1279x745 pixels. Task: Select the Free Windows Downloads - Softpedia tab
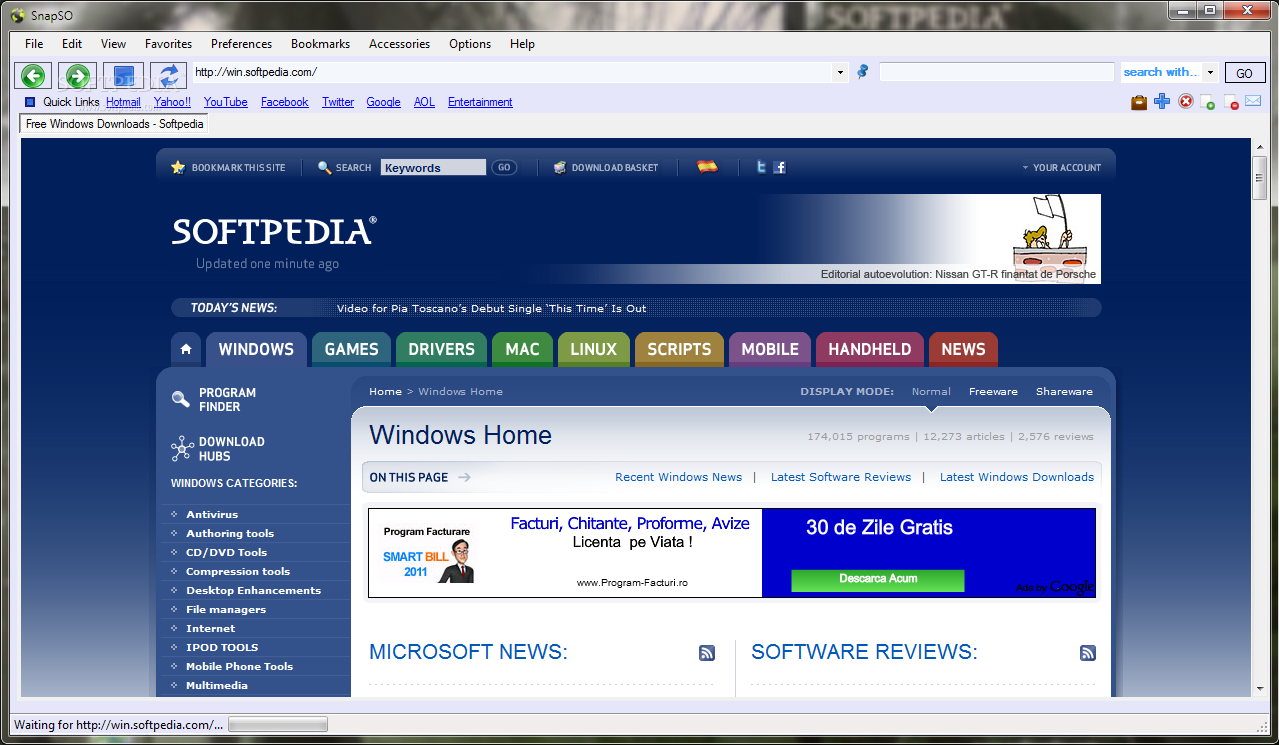pos(114,124)
